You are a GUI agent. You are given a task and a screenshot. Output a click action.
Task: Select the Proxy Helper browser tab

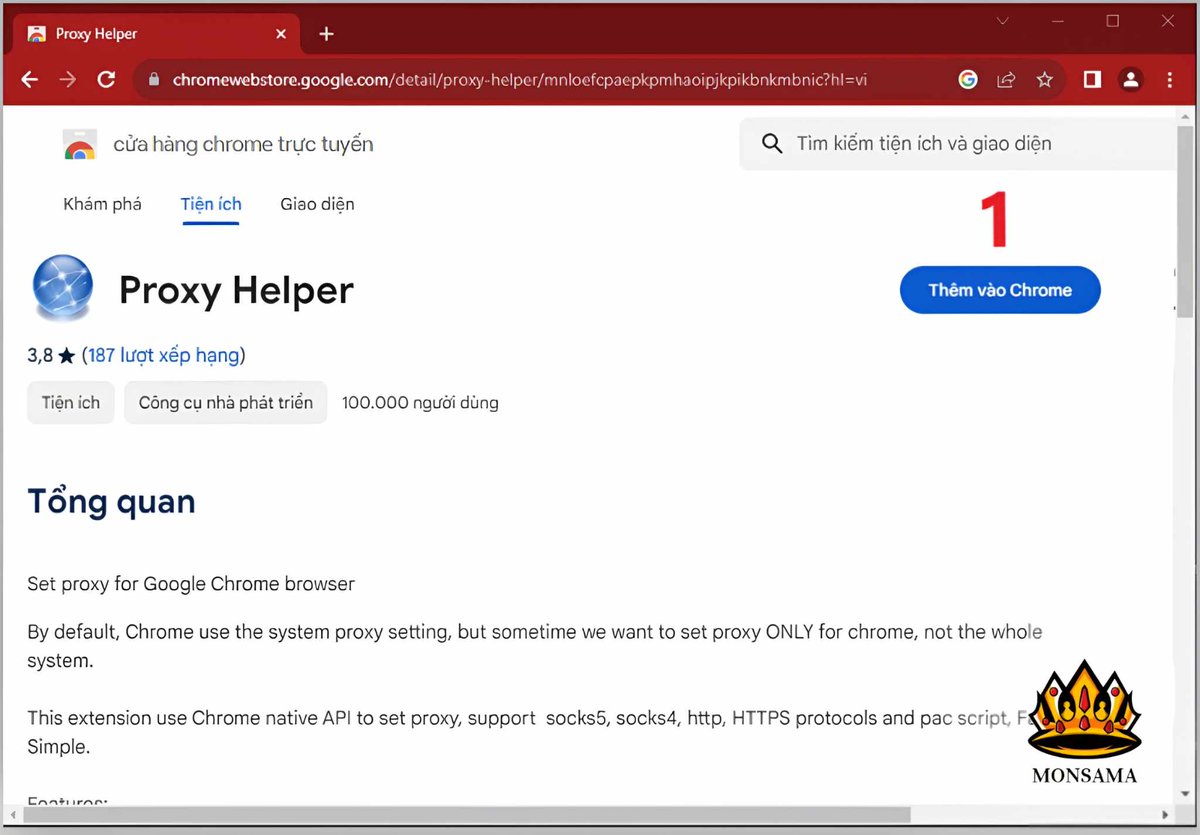click(x=155, y=34)
